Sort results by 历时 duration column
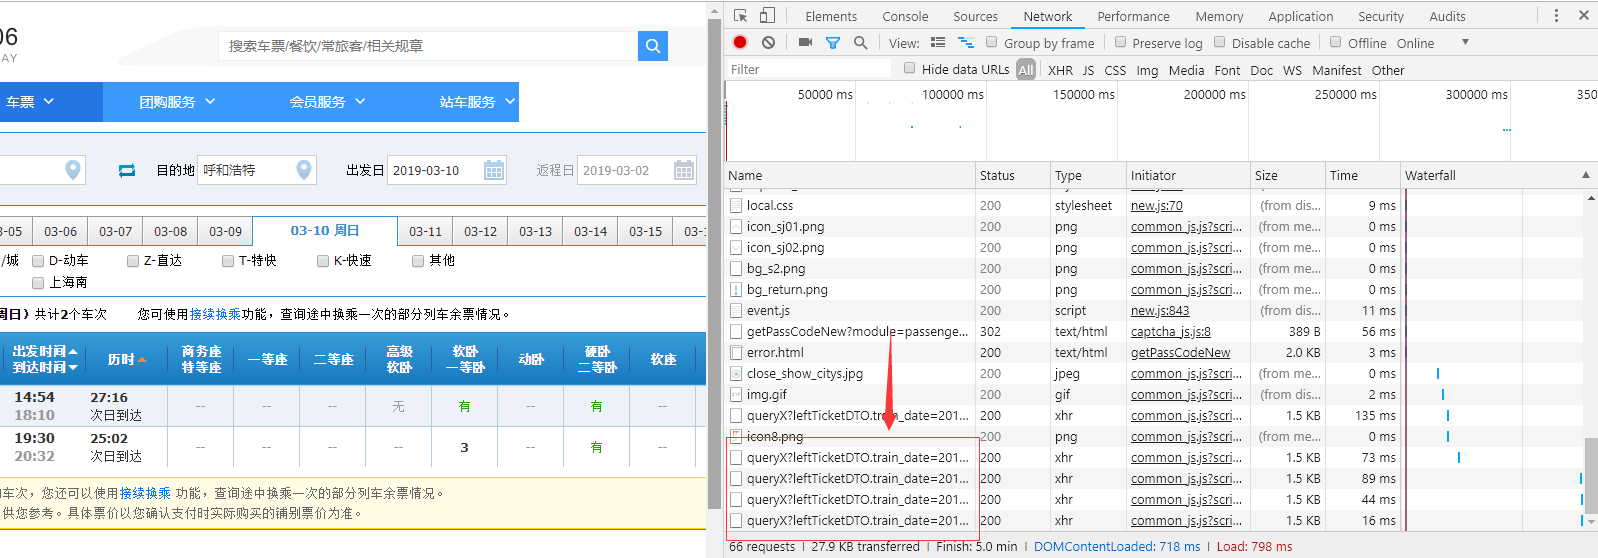 click(127, 359)
